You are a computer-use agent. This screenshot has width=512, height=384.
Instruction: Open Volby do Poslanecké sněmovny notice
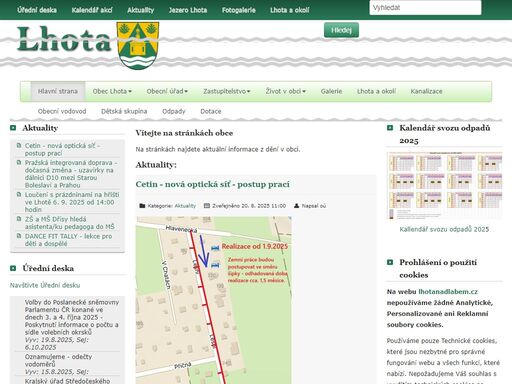pos(72,317)
